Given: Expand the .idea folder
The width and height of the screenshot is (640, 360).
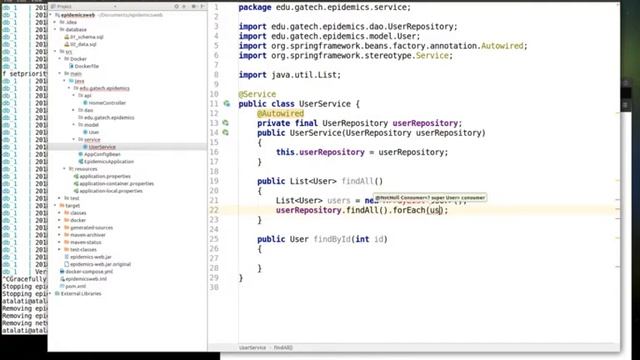Looking at the screenshot, I should pos(56,22).
